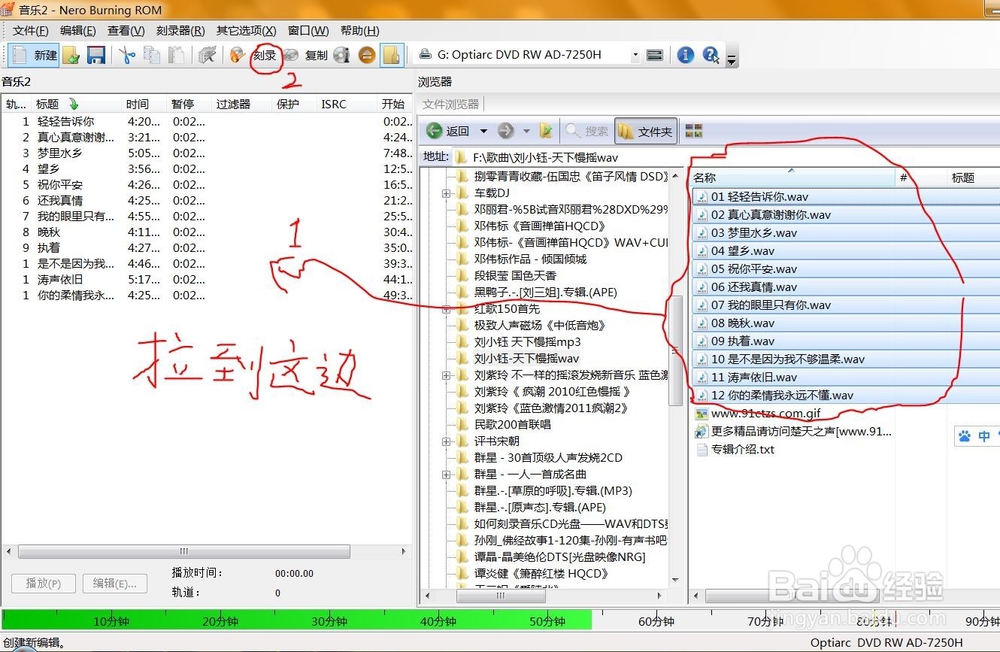Click the Copy documents icon in toolbar
The width and height of the screenshot is (1000, 652).
tap(152, 56)
